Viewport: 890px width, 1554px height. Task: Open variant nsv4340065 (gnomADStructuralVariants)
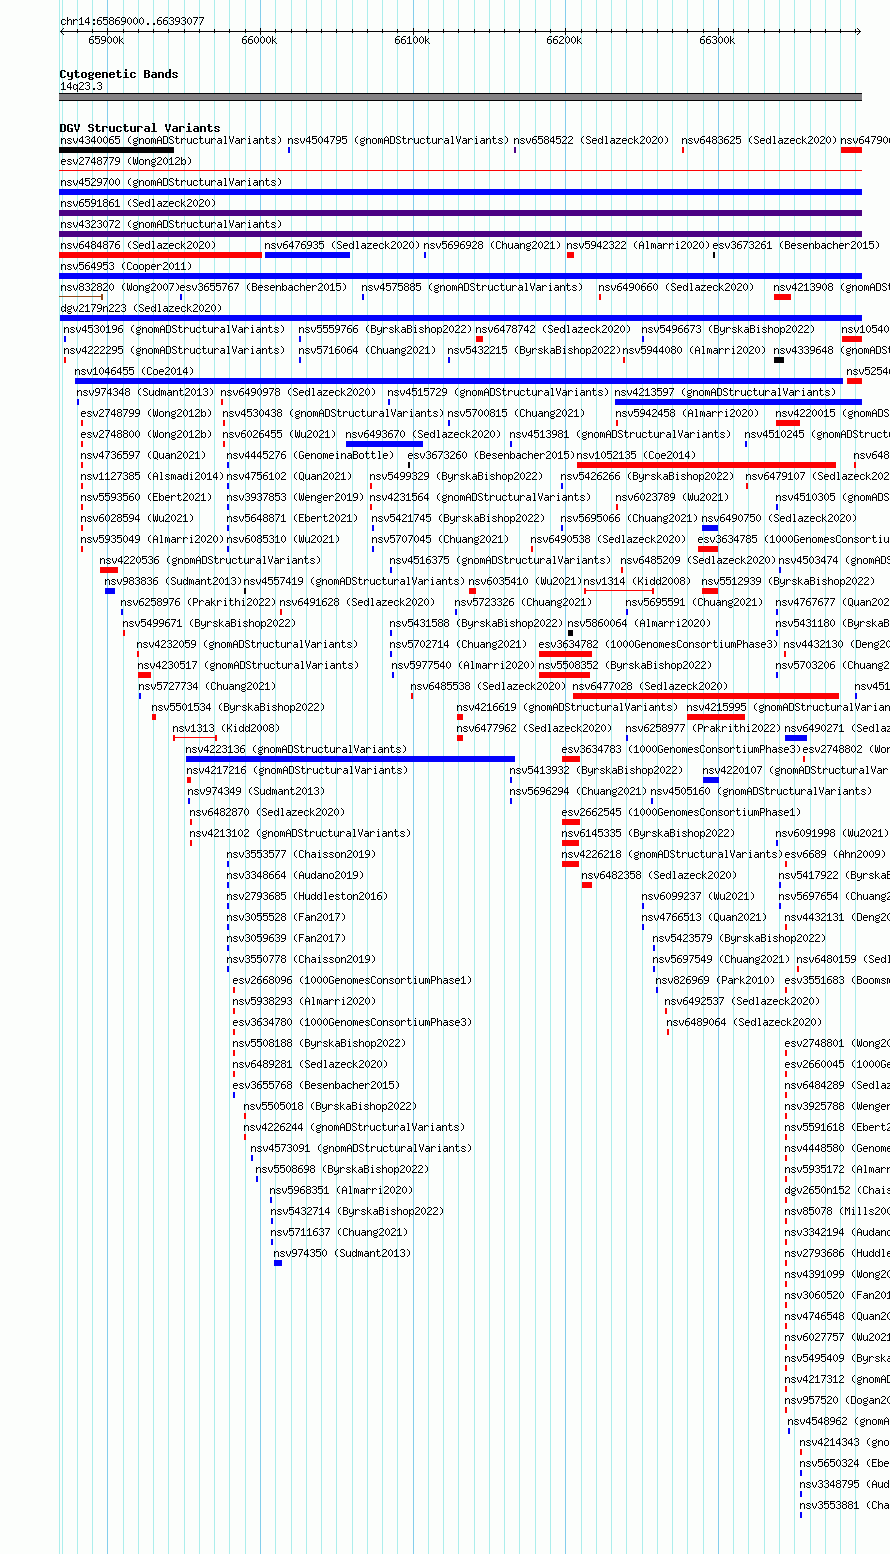coord(171,140)
